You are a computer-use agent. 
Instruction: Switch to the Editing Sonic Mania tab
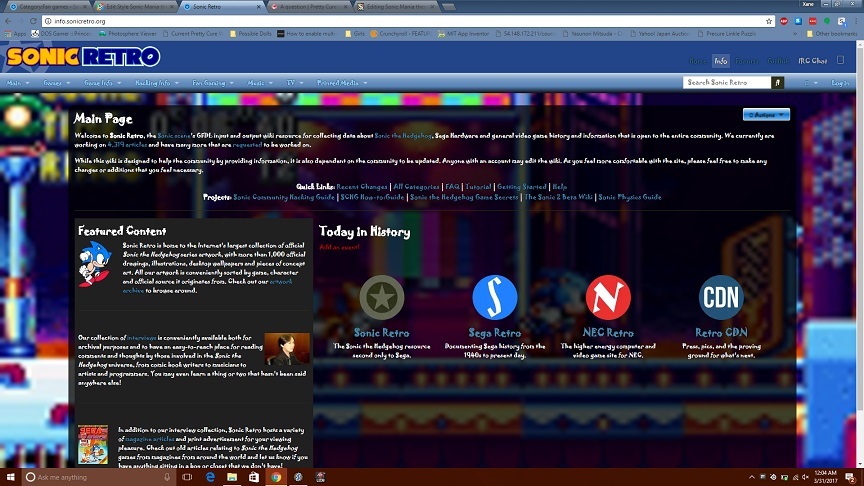click(x=397, y=7)
